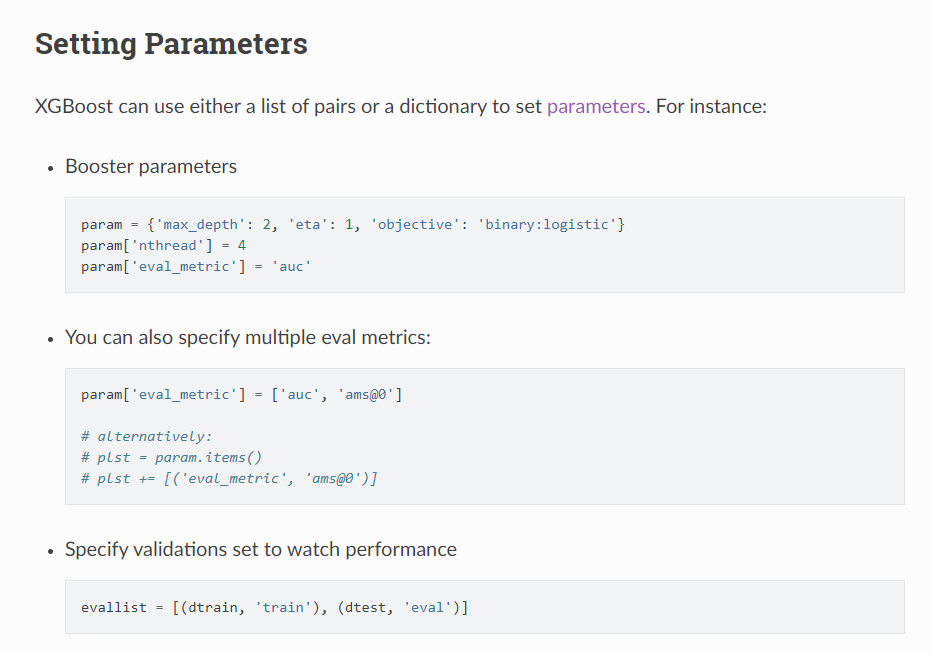Click the "# alternatively:" comment line
The width and height of the screenshot is (931, 653).
pyautogui.click(x=147, y=436)
